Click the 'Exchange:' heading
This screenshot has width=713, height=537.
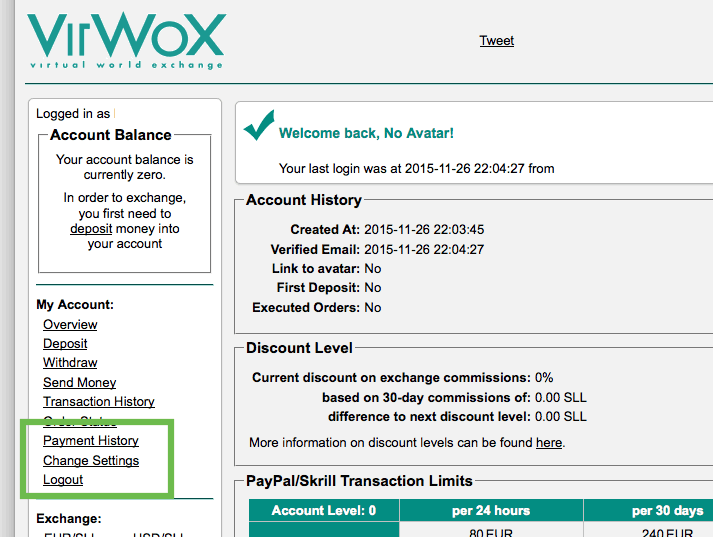[69, 518]
